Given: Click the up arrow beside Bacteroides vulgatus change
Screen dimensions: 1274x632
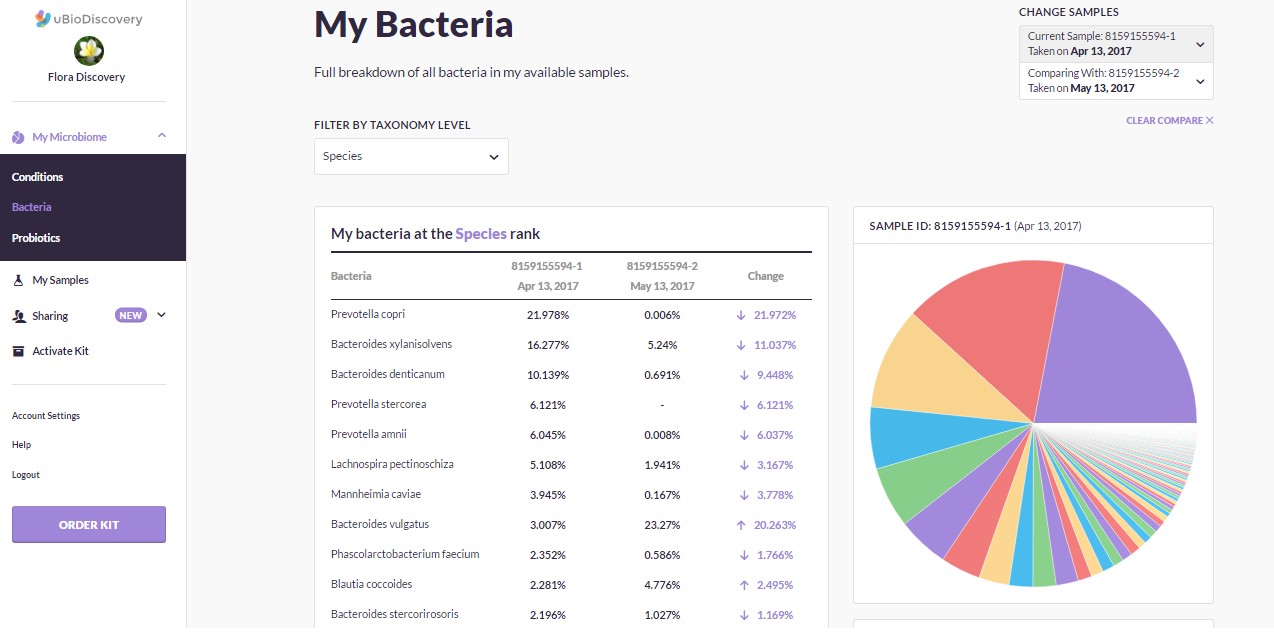Looking at the screenshot, I should tap(741, 524).
